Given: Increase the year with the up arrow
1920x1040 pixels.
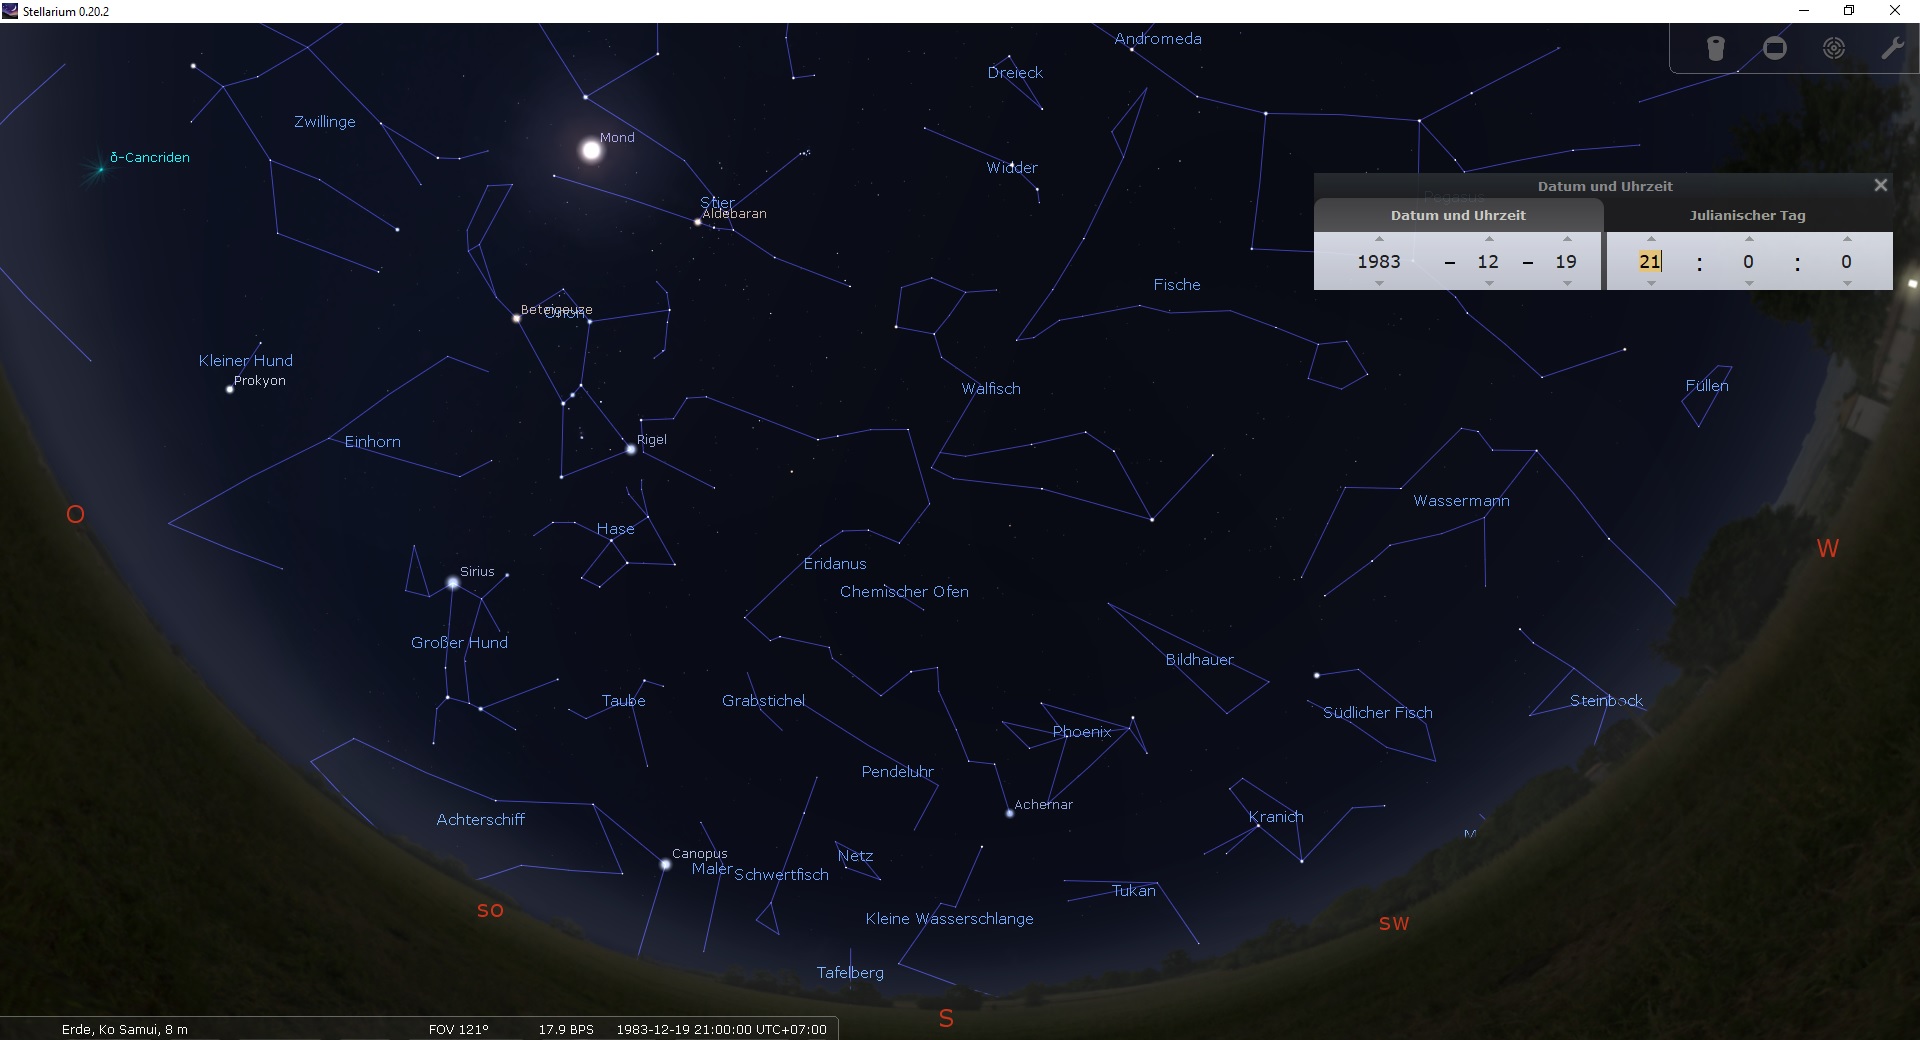Looking at the screenshot, I should [x=1379, y=239].
